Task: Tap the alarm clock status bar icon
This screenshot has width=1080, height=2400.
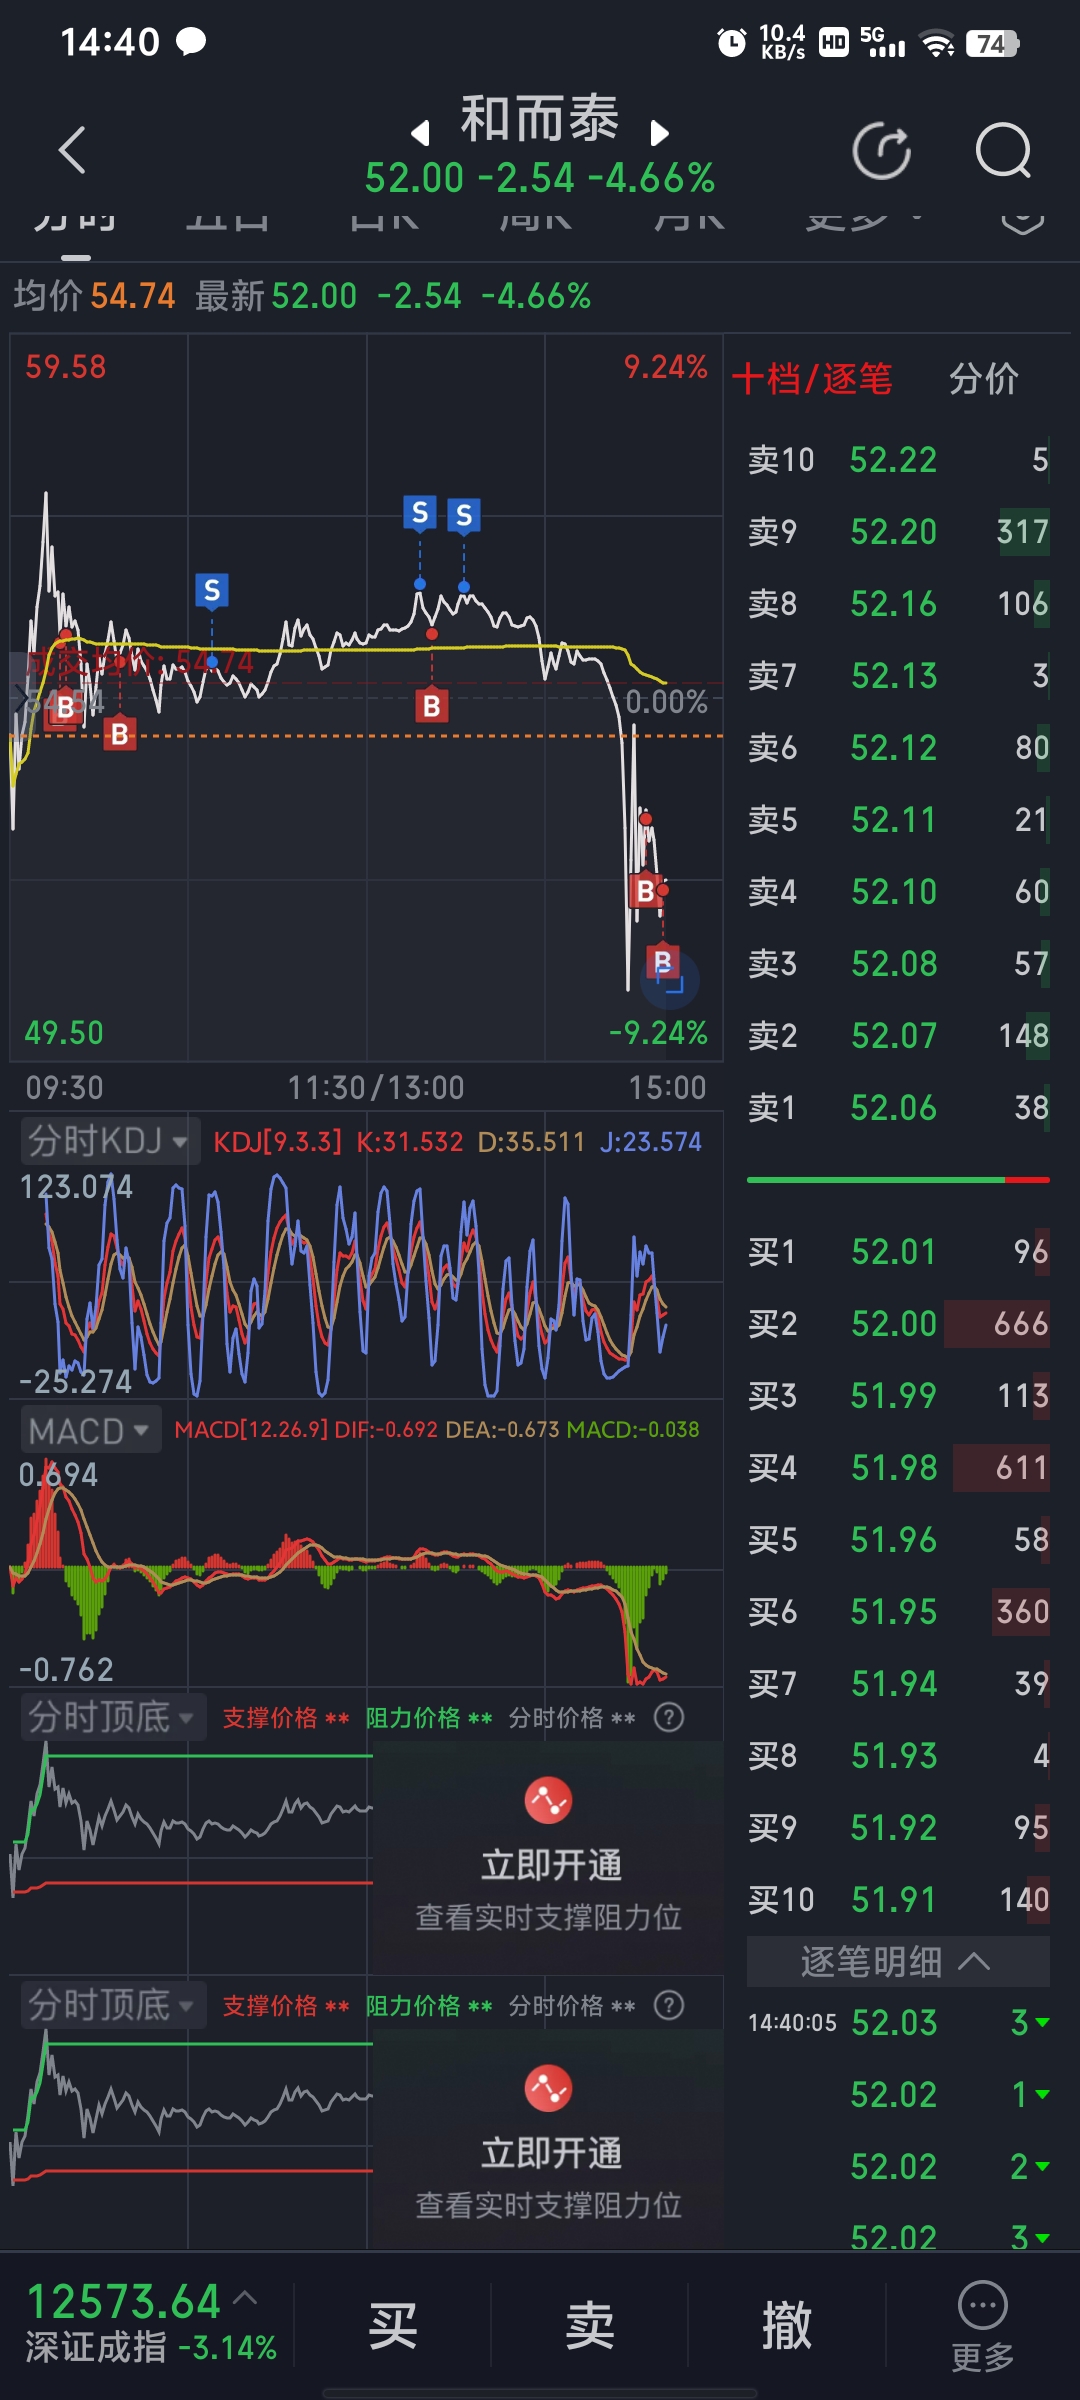Action: 732,42
